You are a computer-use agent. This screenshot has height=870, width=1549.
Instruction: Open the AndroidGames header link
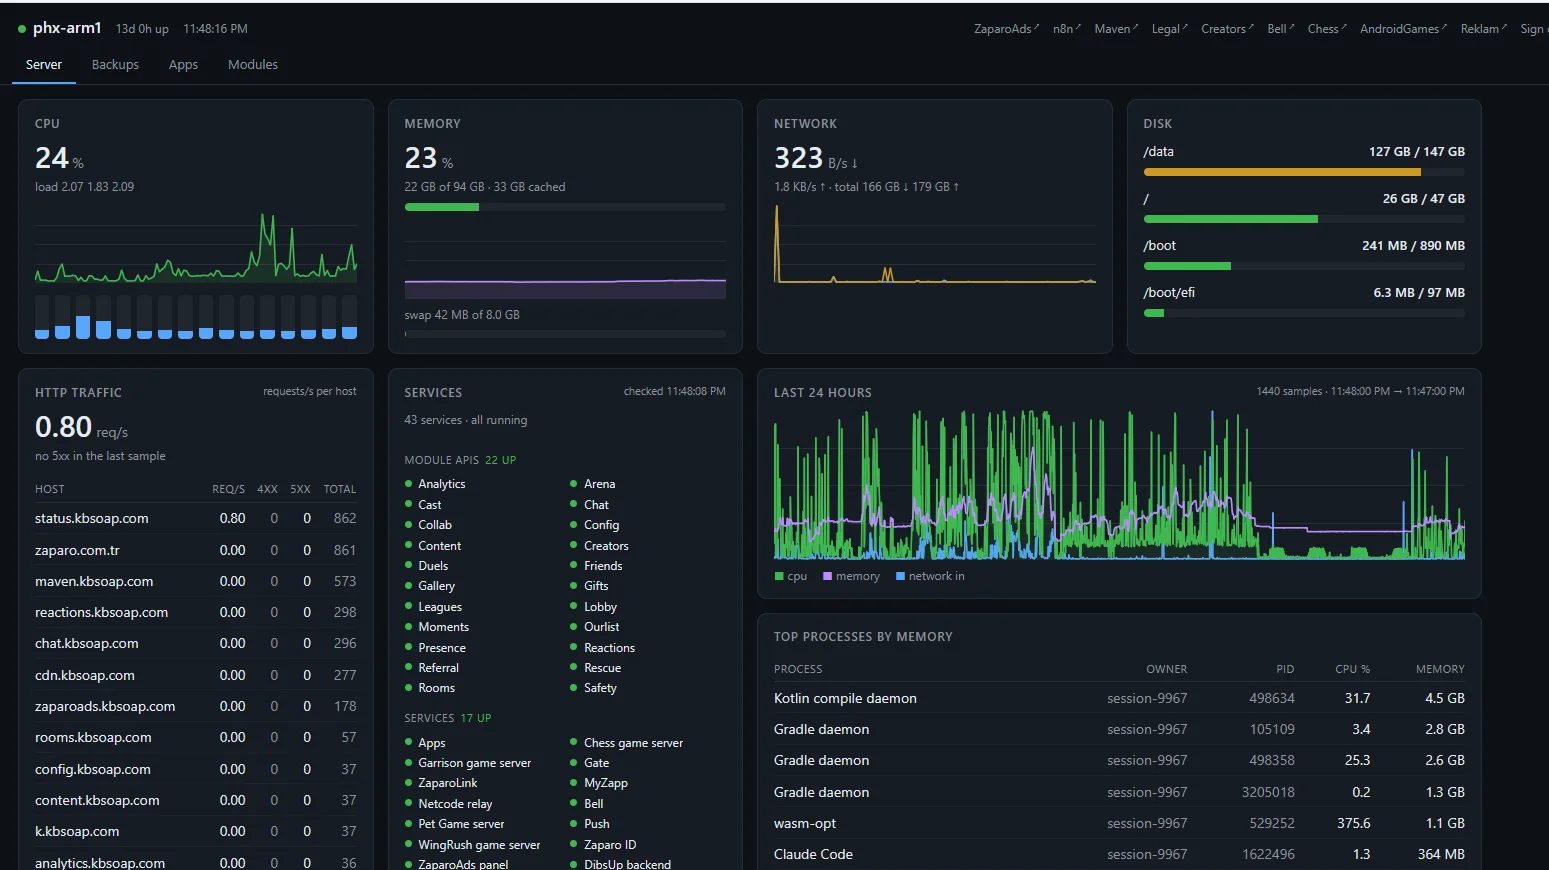pos(1403,29)
